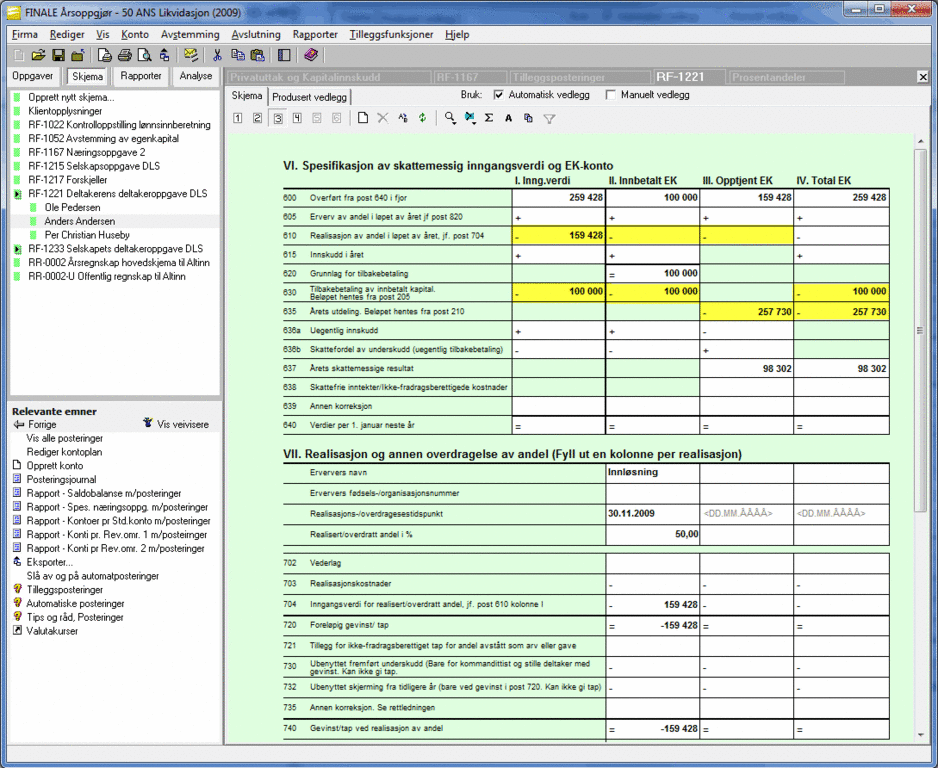This screenshot has height=768, width=938.
Task: Select Per Christian Huseby in tree
Action: [87, 235]
